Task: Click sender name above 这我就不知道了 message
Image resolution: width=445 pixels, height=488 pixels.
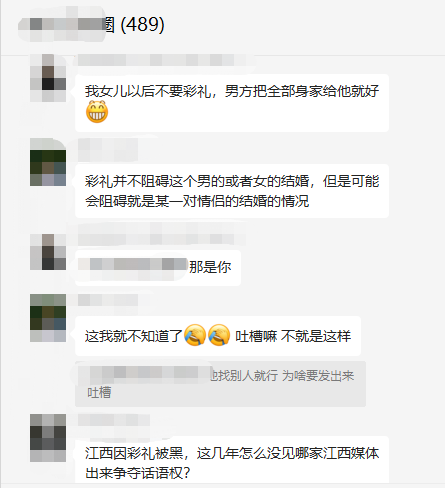Action: 108,300
